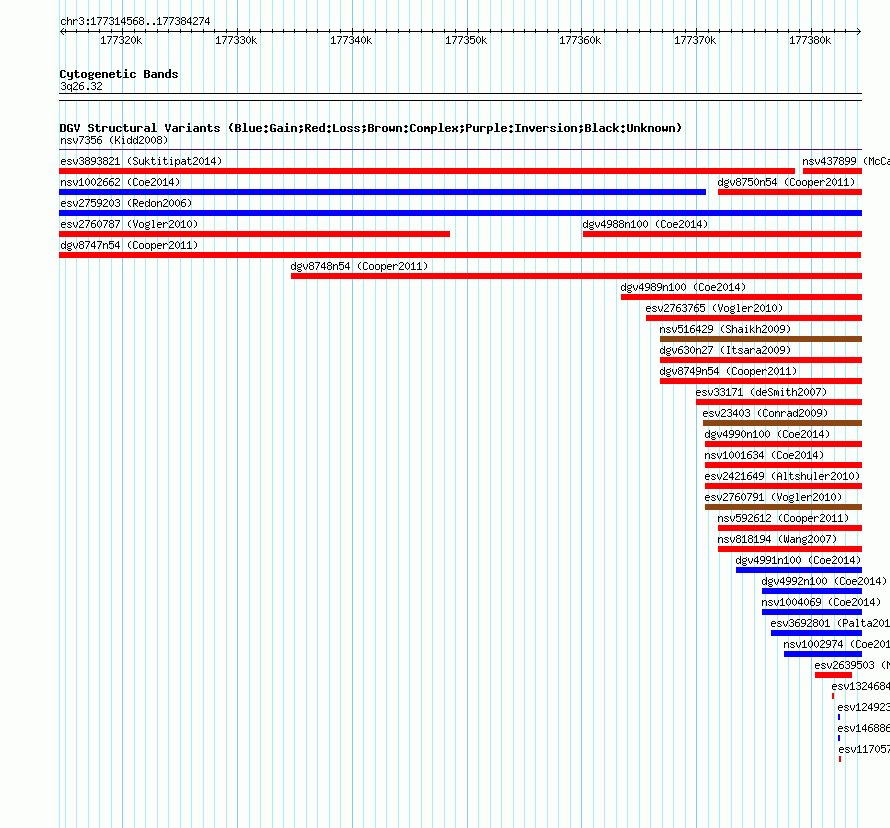This screenshot has width=890, height=828.
Task: Select the nsv516429 (Shaikh2009) brown complex bar
Action: [761, 339]
